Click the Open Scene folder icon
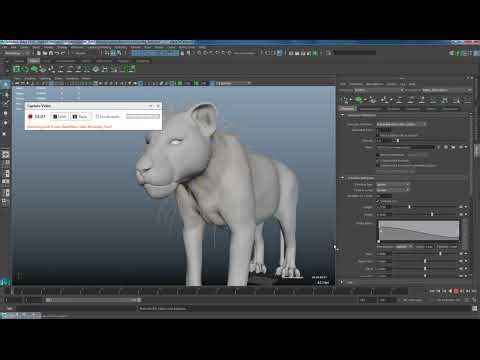This screenshot has height=360, width=480. pos(45,53)
